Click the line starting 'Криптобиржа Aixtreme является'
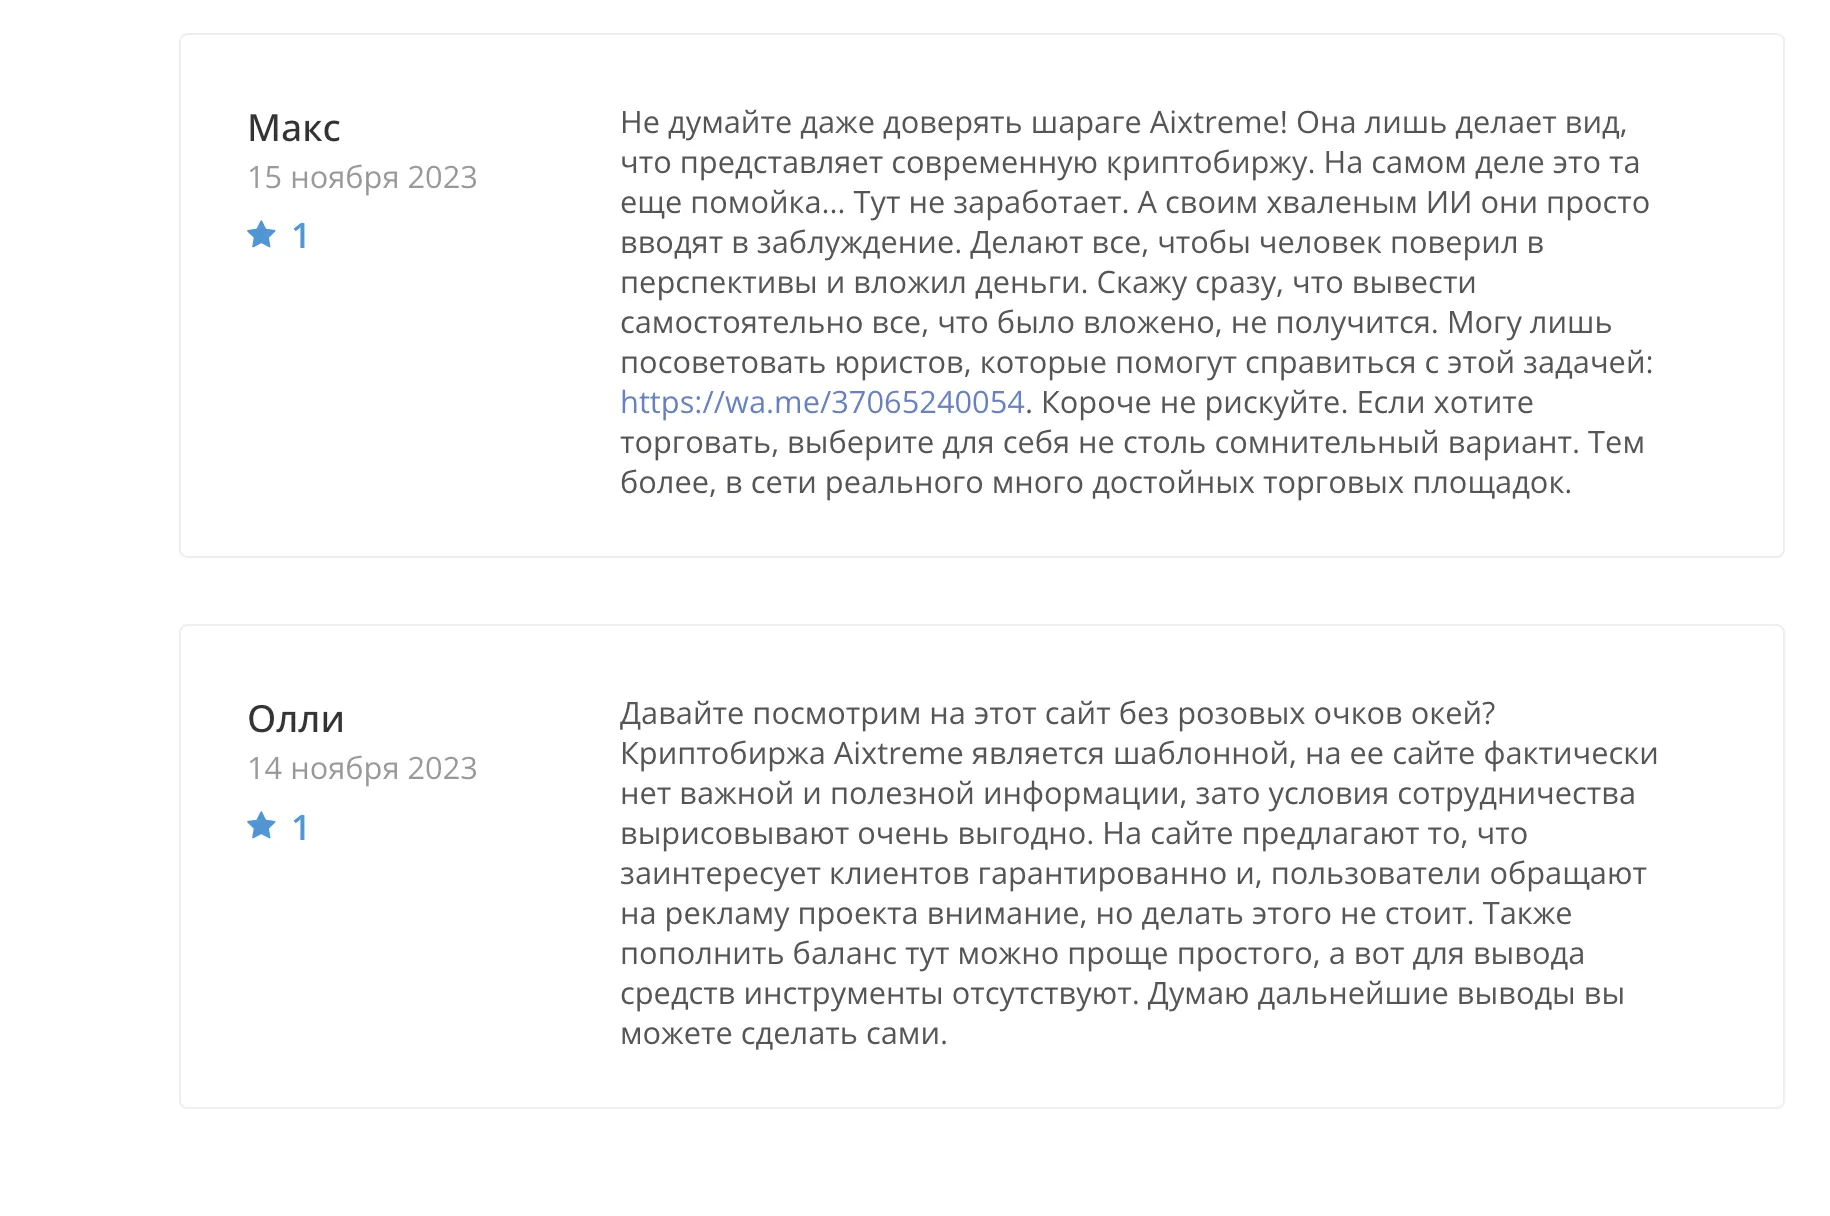Screen dimensions: 1830x1216 (x=1139, y=753)
